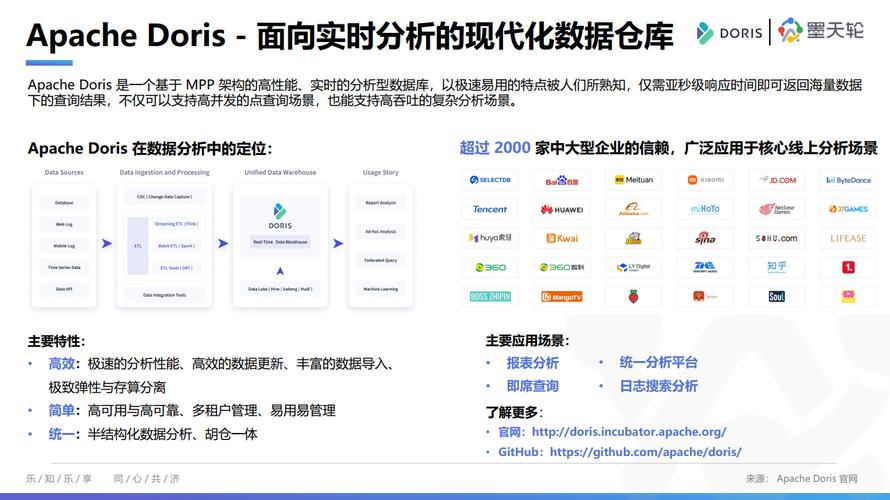Click the 即席查询 scenario link
The image size is (890, 500).
(x=532, y=386)
